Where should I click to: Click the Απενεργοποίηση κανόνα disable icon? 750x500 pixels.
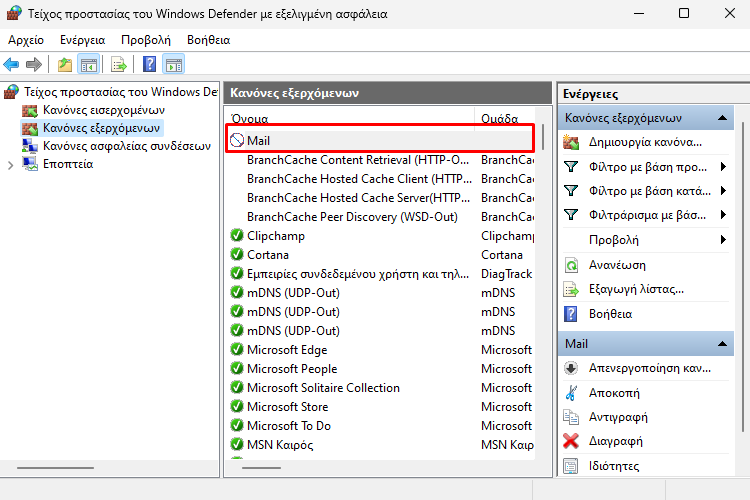coord(571,368)
